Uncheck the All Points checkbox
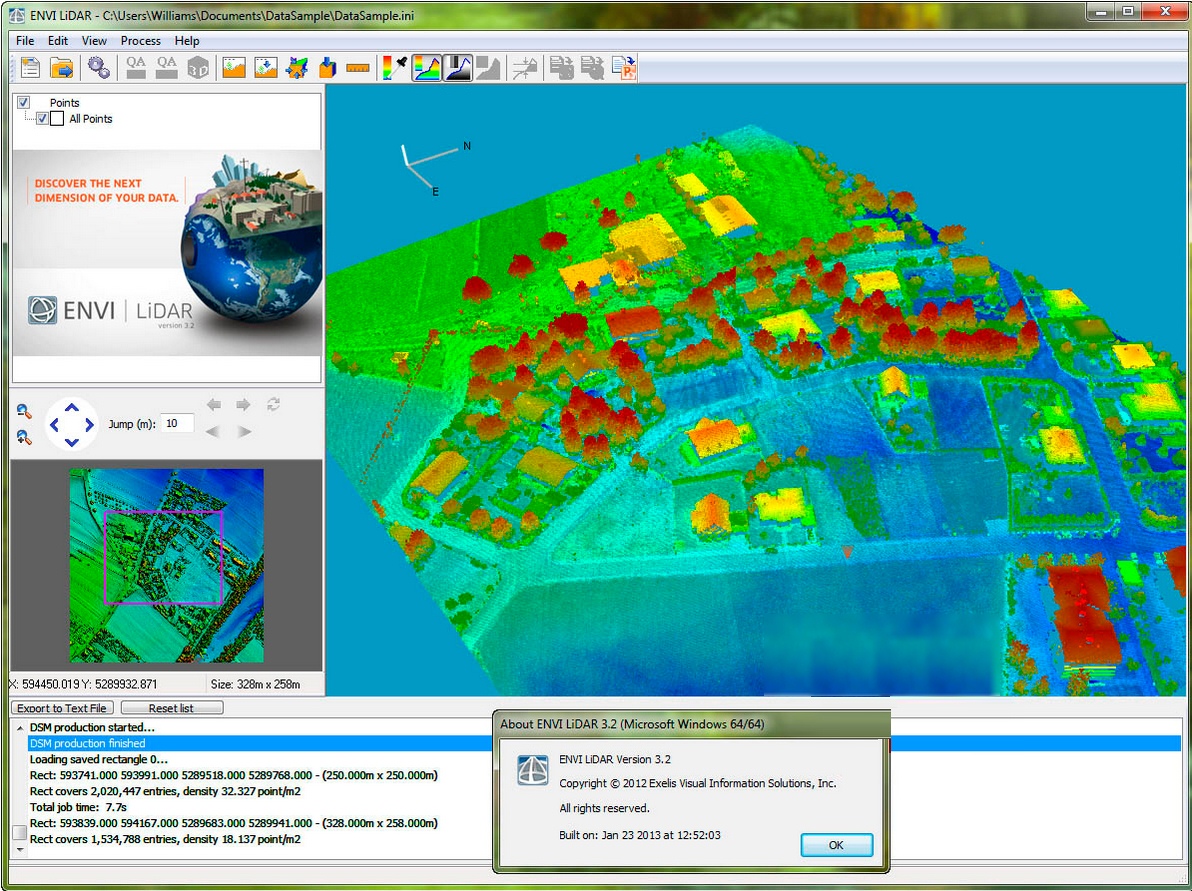The image size is (1192, 891). [42, 119]
